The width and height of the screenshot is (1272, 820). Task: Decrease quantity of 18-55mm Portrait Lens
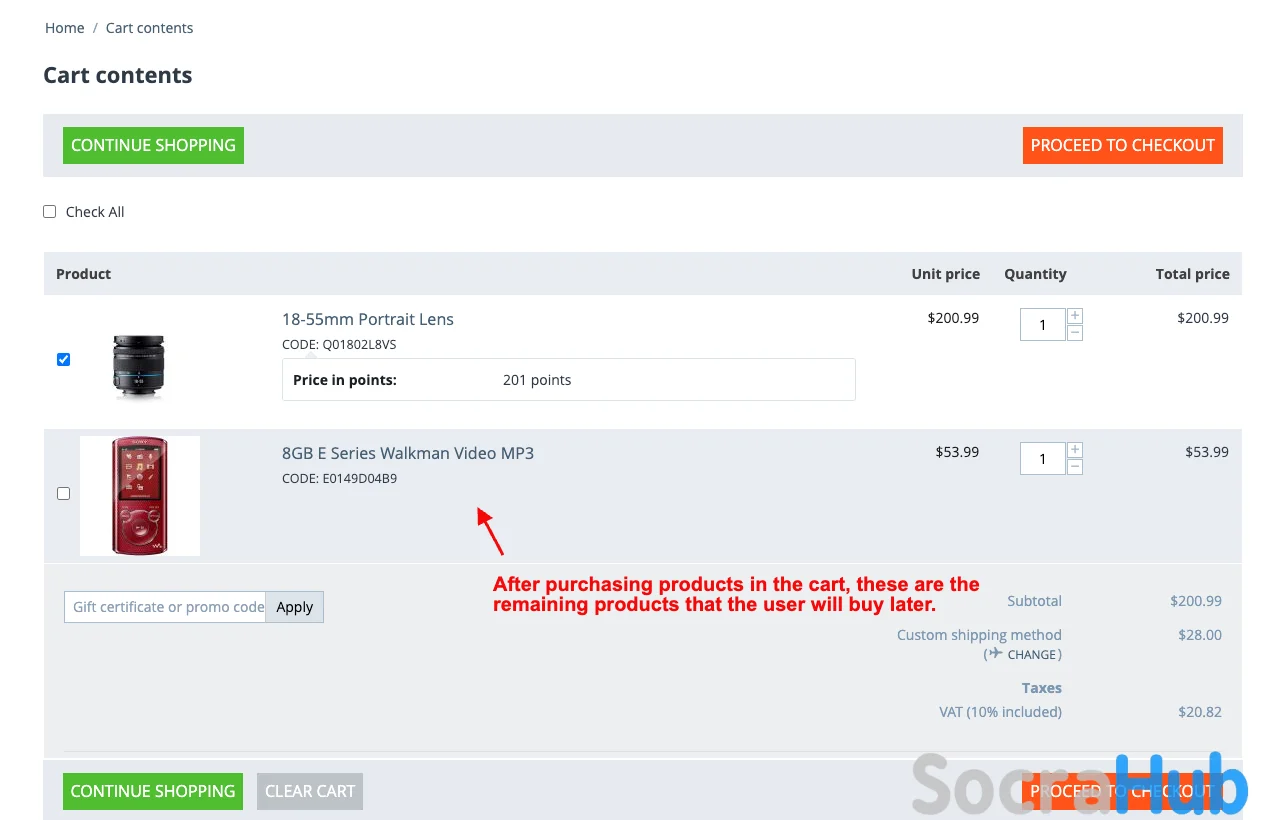click(1075, 333)
